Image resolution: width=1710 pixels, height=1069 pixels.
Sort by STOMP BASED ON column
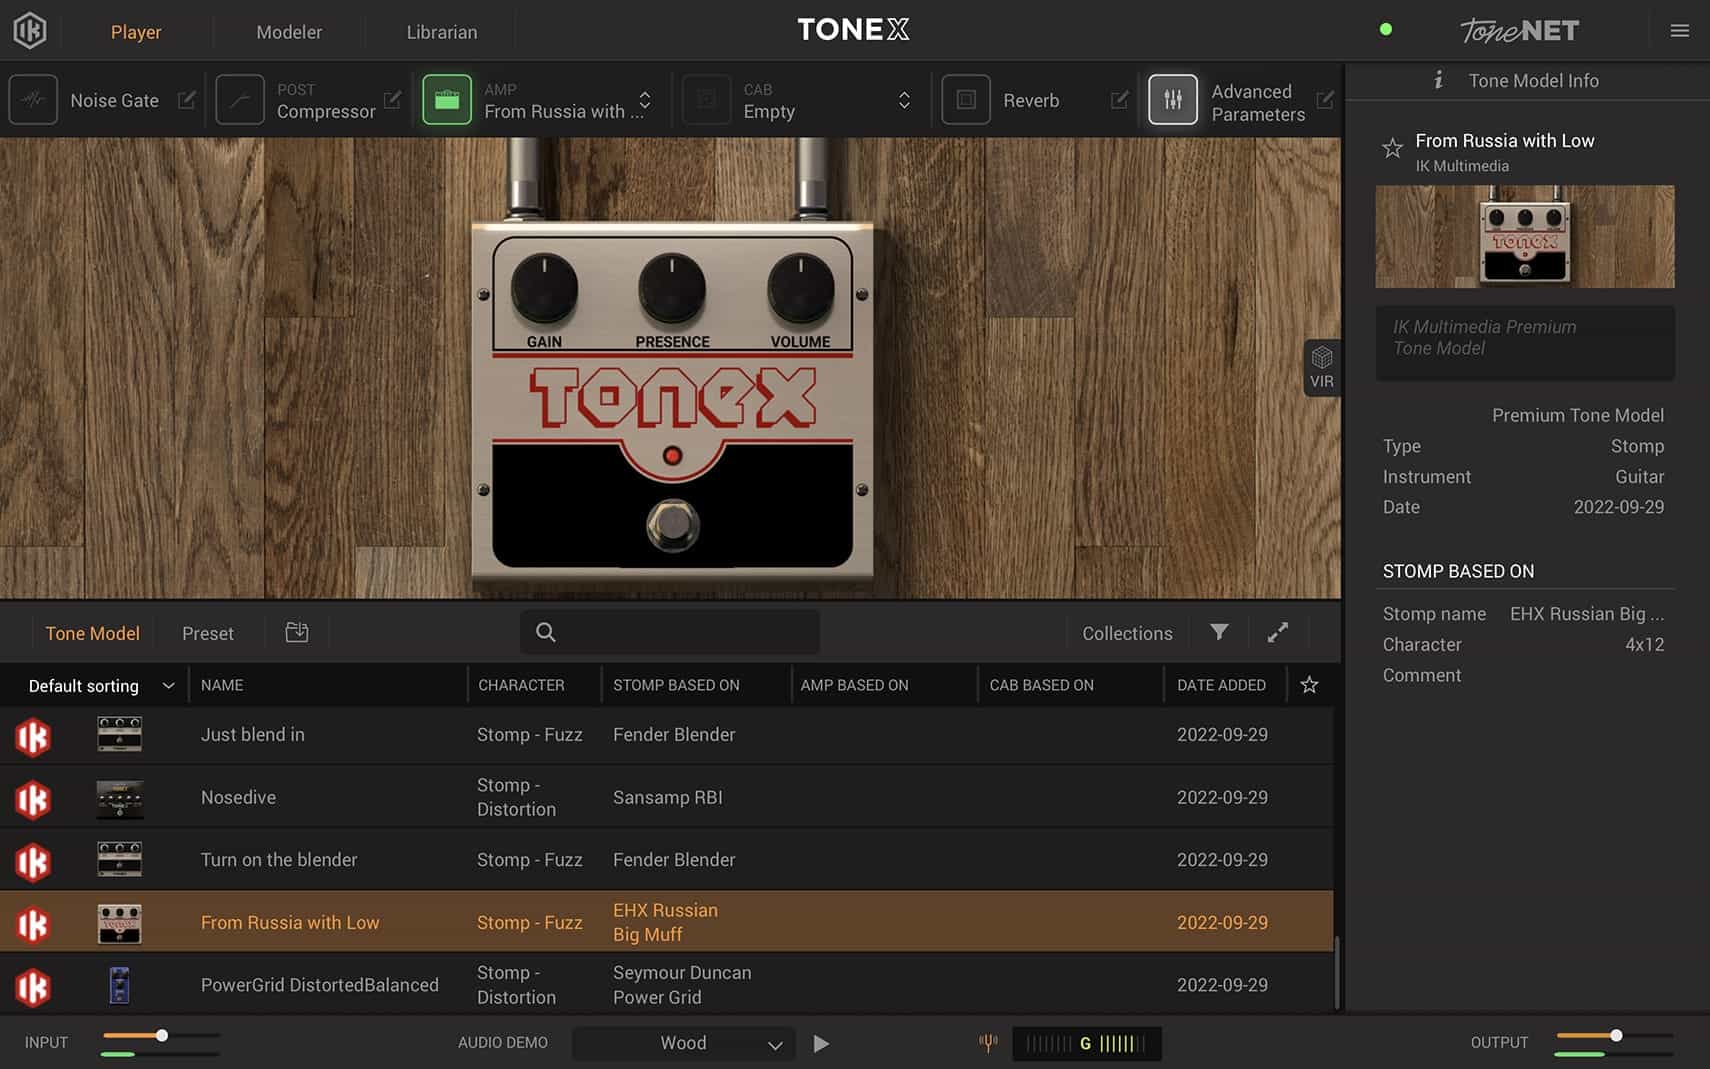click(676, 685)
